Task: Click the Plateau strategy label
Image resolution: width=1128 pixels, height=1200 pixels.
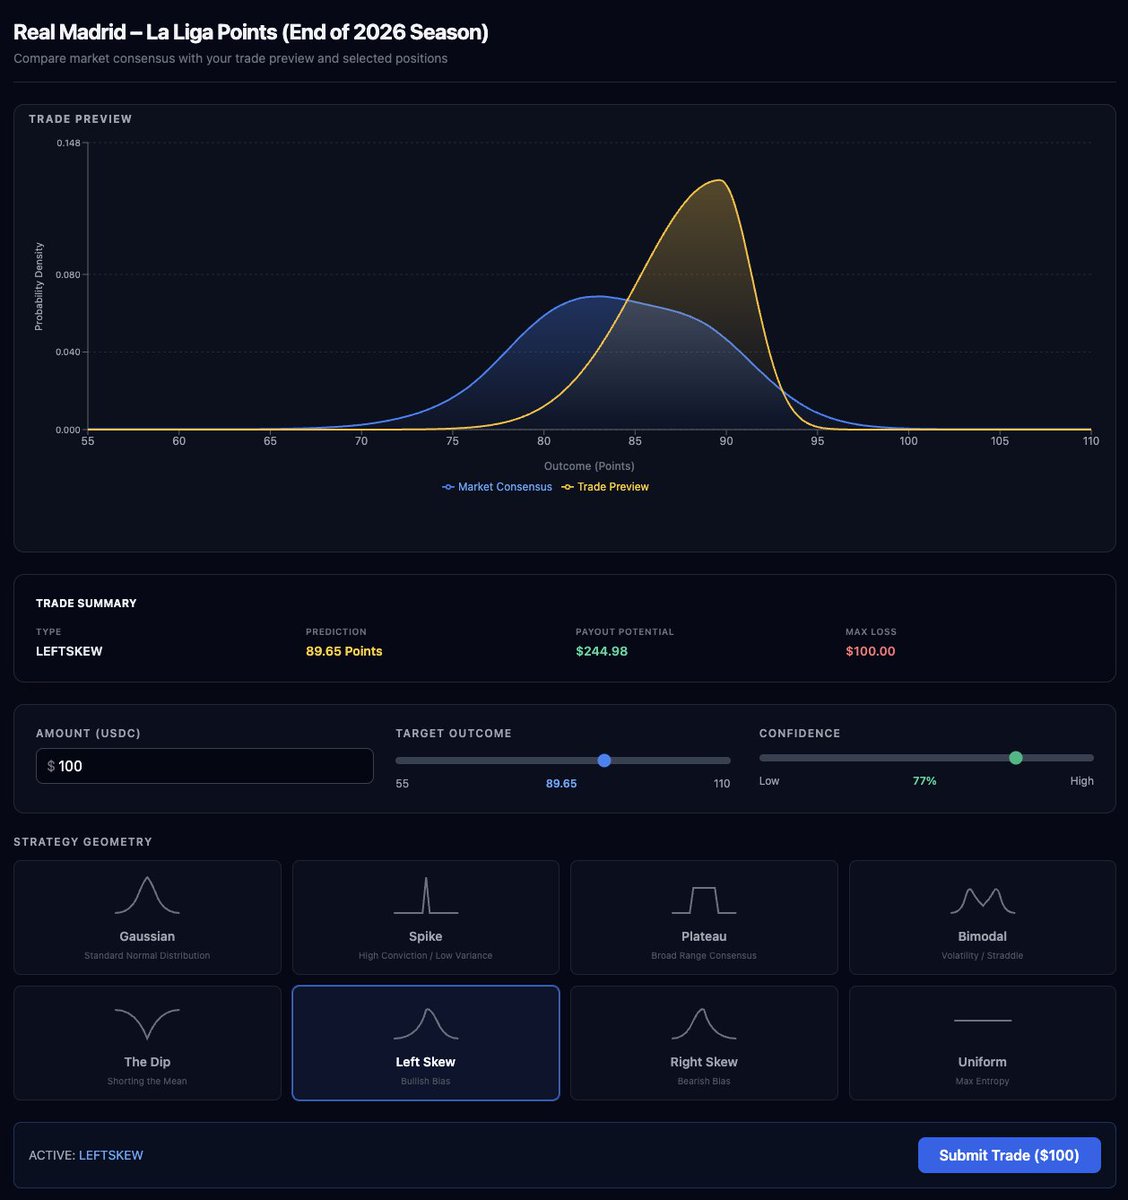Action: [704, 936]
